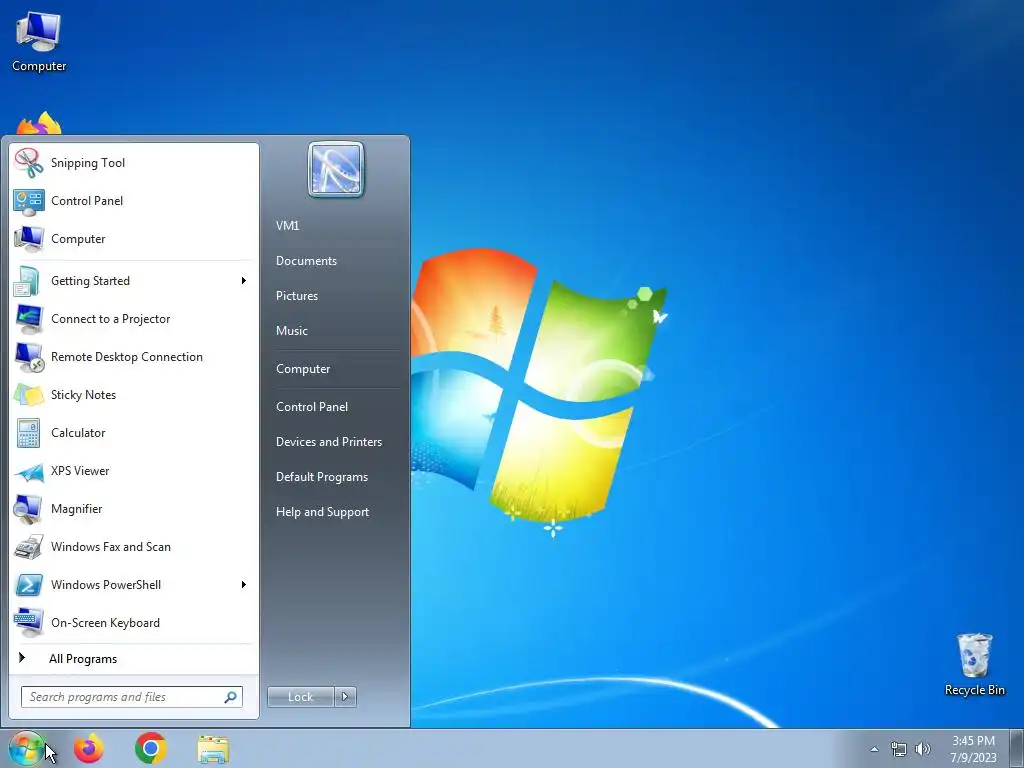Click the Windows PowerShell icon
This screenshot has height=768, width=1024.
pyautogui.click(x=29, y=585)
